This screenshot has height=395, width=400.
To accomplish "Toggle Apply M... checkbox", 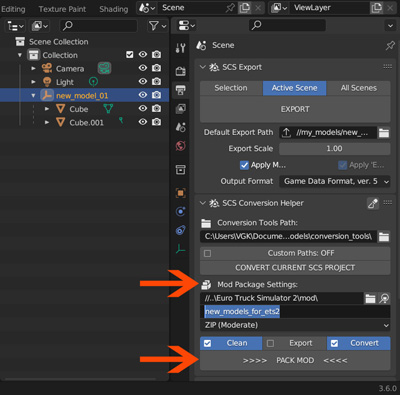I will point(244,165).
